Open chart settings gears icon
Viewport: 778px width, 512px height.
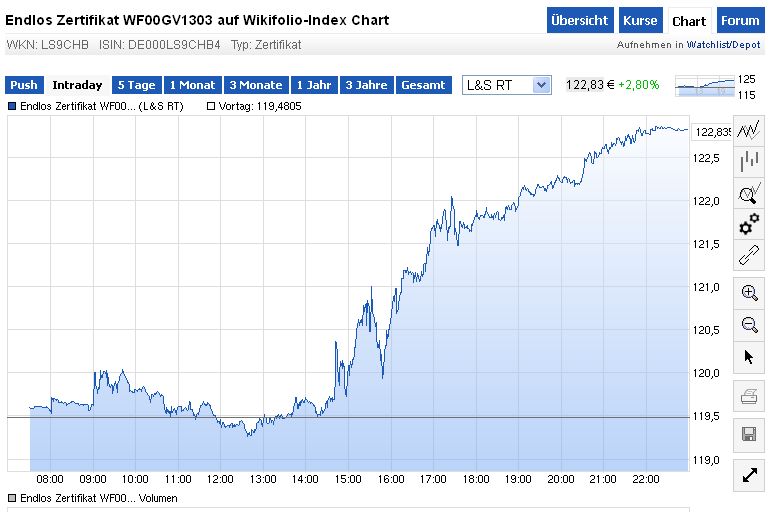[749, 225]
